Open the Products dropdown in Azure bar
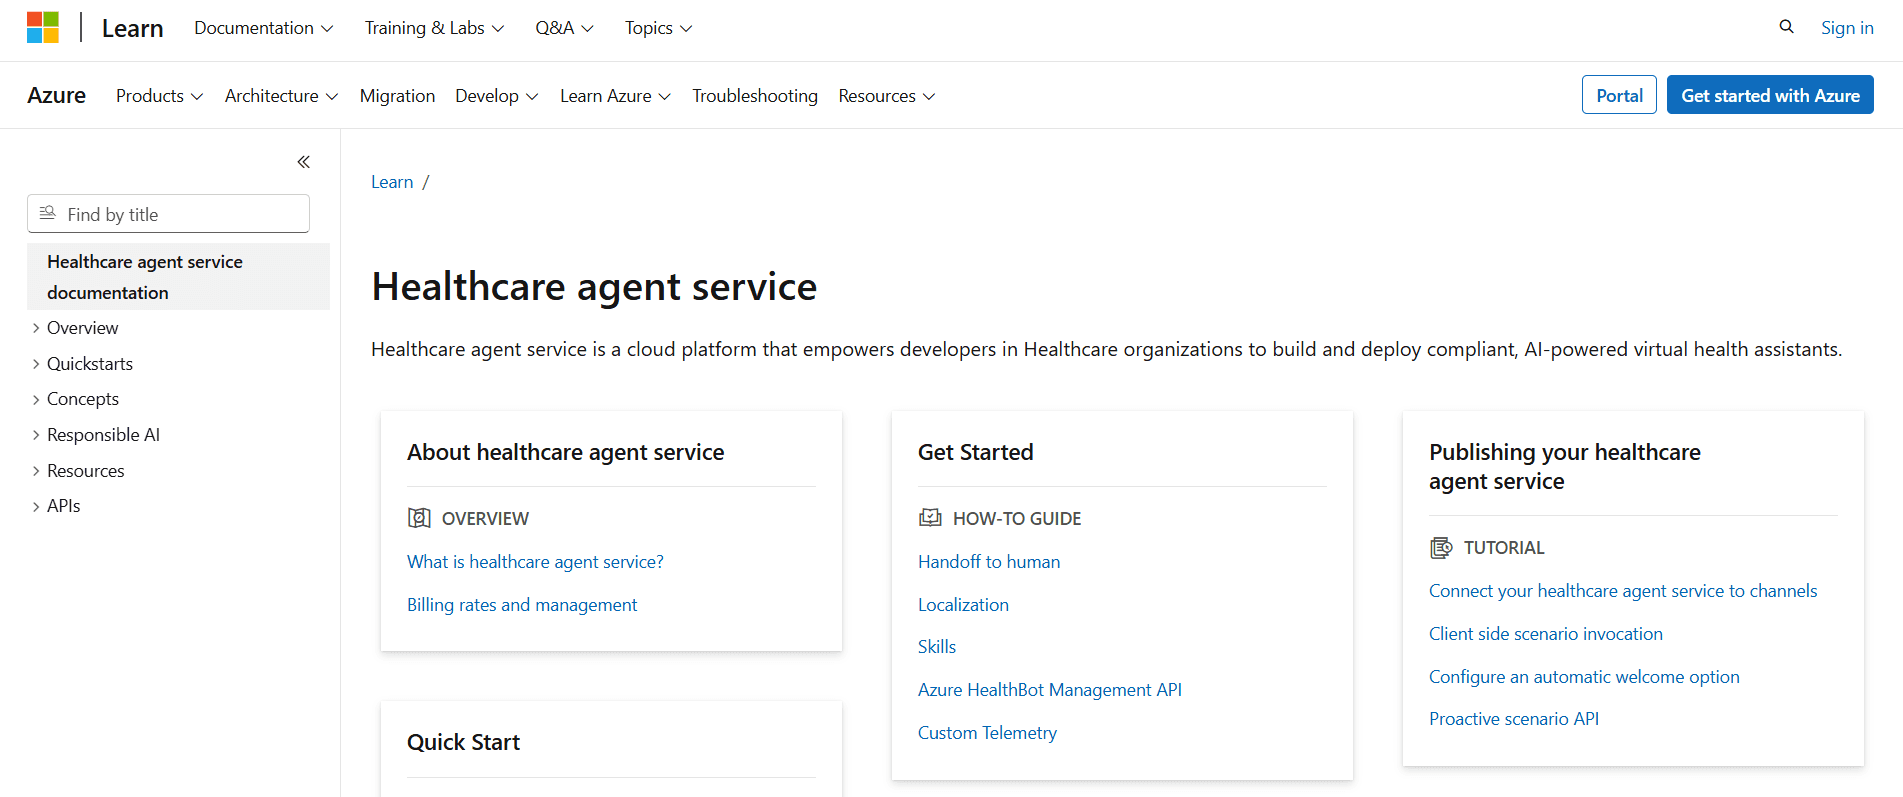 pos(159,96)
